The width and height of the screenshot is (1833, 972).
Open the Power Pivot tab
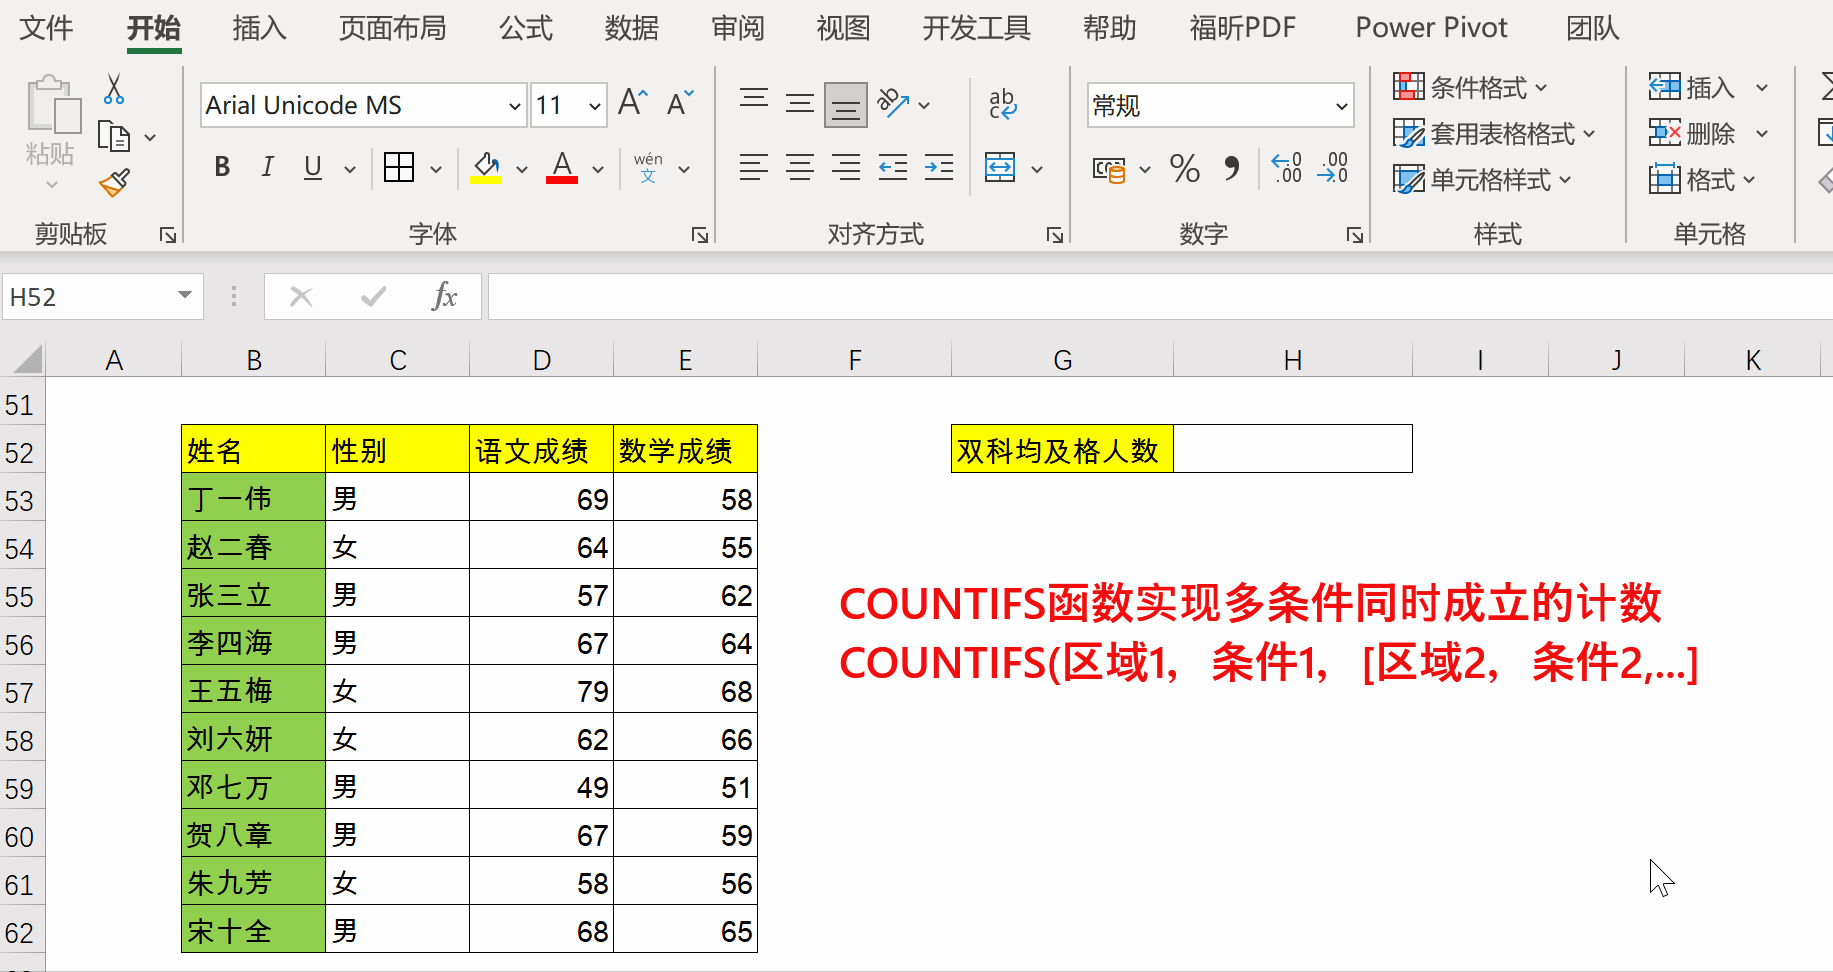pos(1431,28)
